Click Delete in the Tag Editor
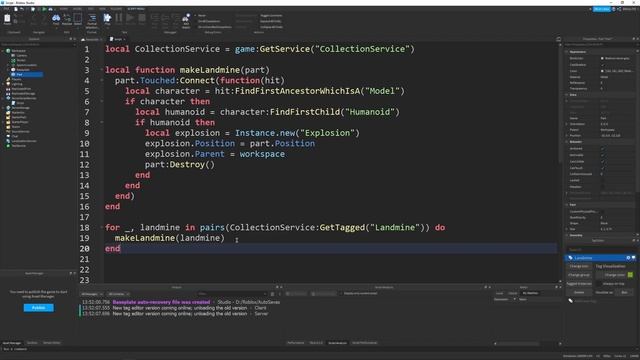This screenshot has width=640, height=360. coord(579,292)
